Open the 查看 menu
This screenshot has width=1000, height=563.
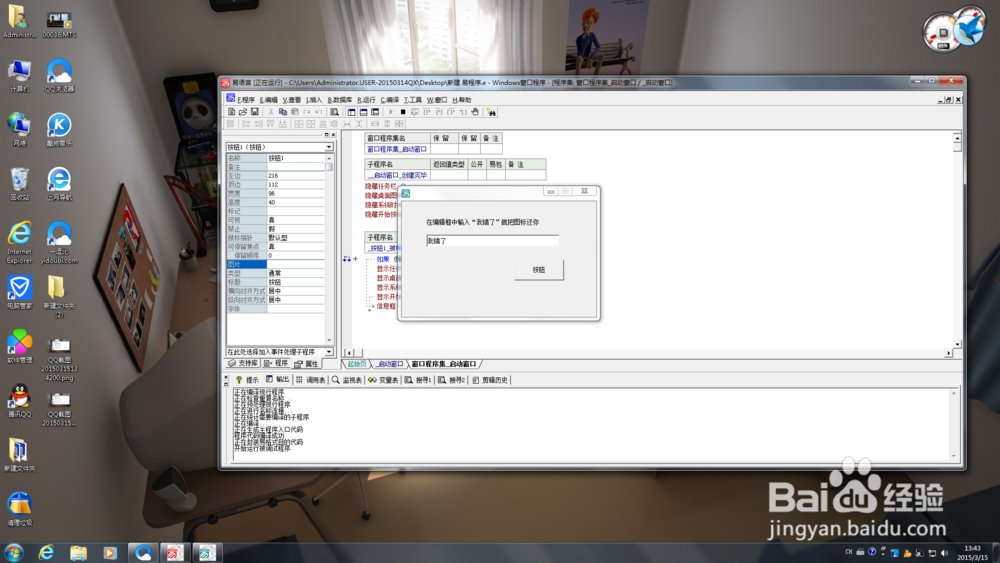tap(291, 99)
